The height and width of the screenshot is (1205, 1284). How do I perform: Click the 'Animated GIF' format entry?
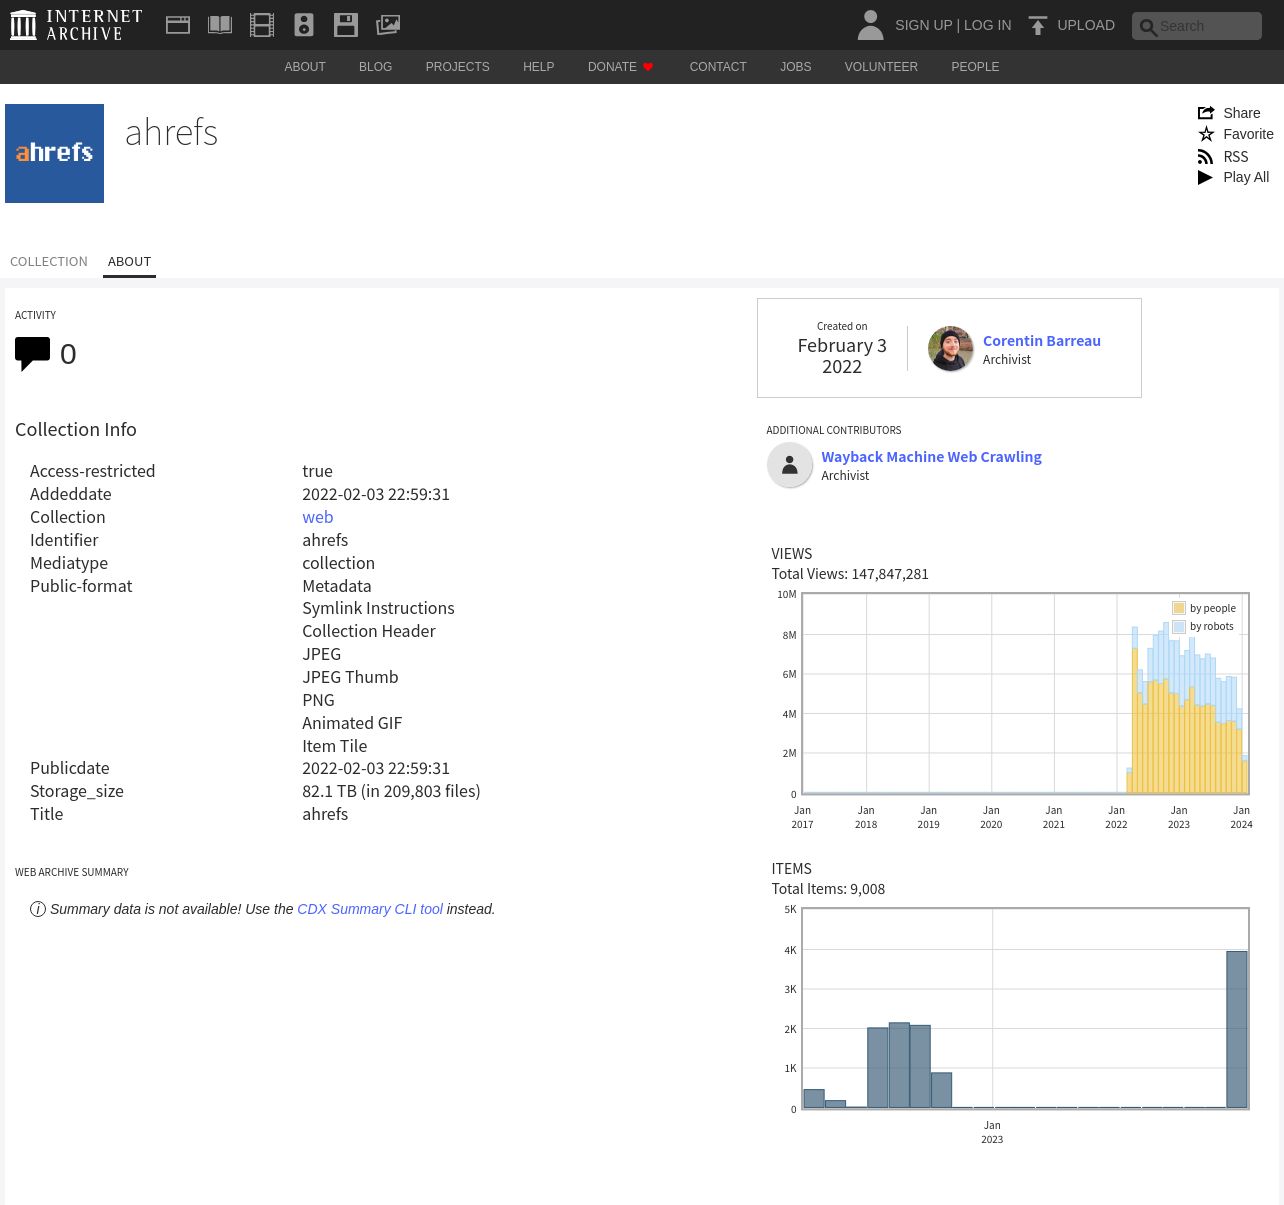pyautogui.click(x=352, y=723)
